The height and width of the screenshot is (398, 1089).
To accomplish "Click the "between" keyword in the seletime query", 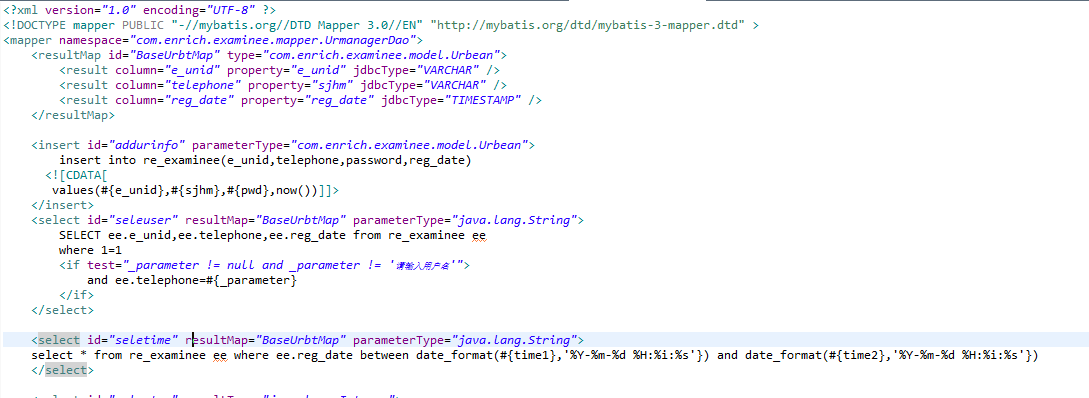I will pyautogui.click(x=385, y=356).
